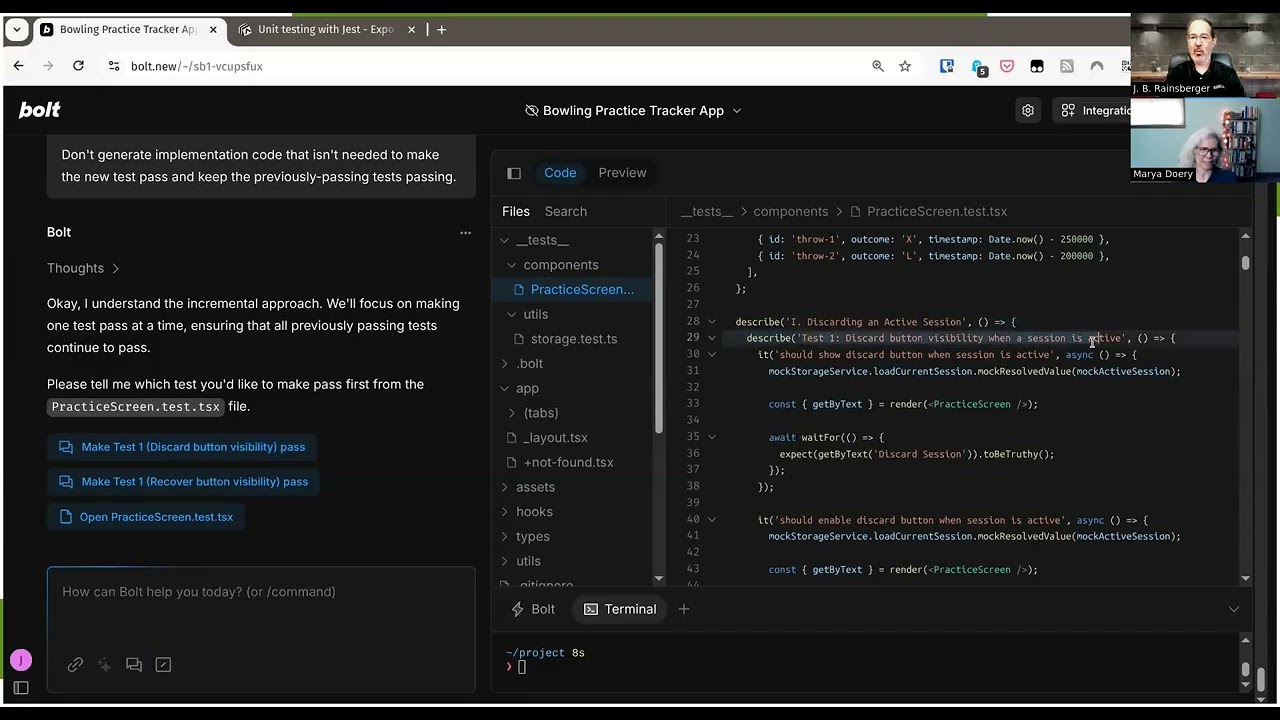Image resolution: width=1280 pixels, height=720 pixels.
Task: Toggle the discussion mode chat bubbles icon
Action: 134,665
